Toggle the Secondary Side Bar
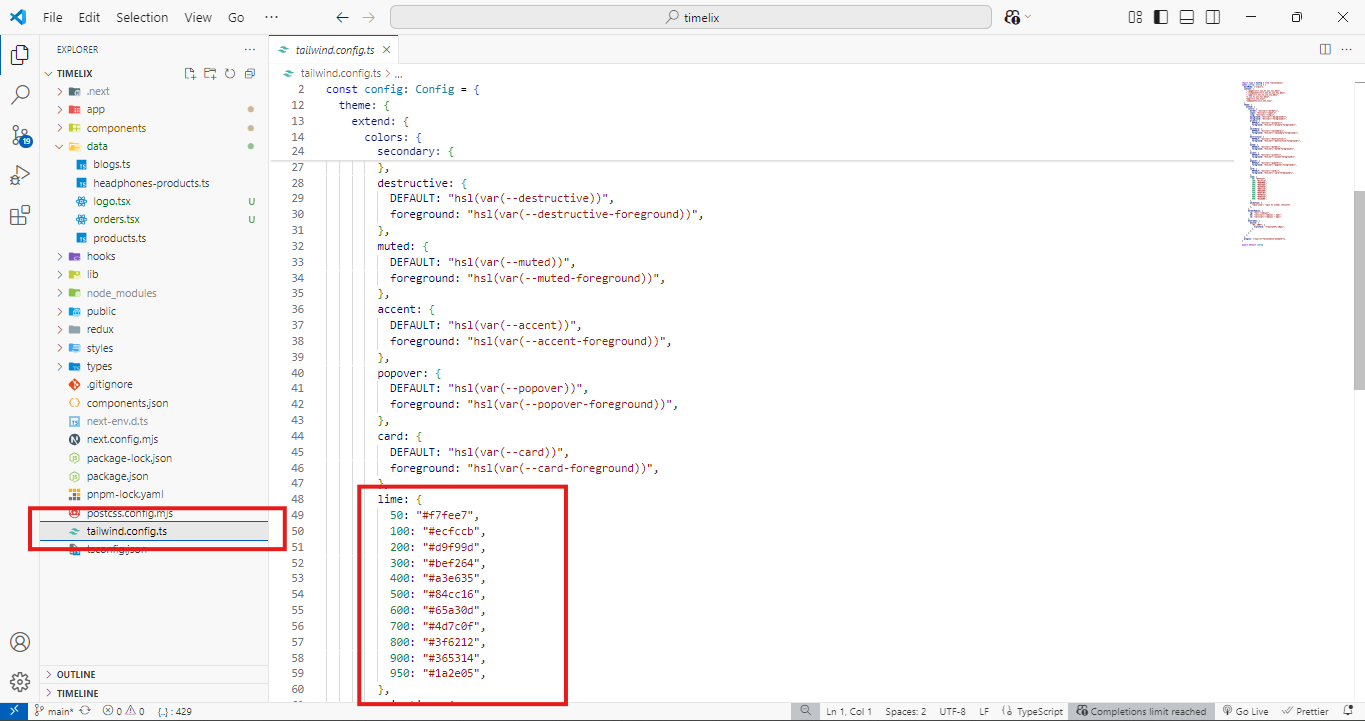 coord(1212,17)
